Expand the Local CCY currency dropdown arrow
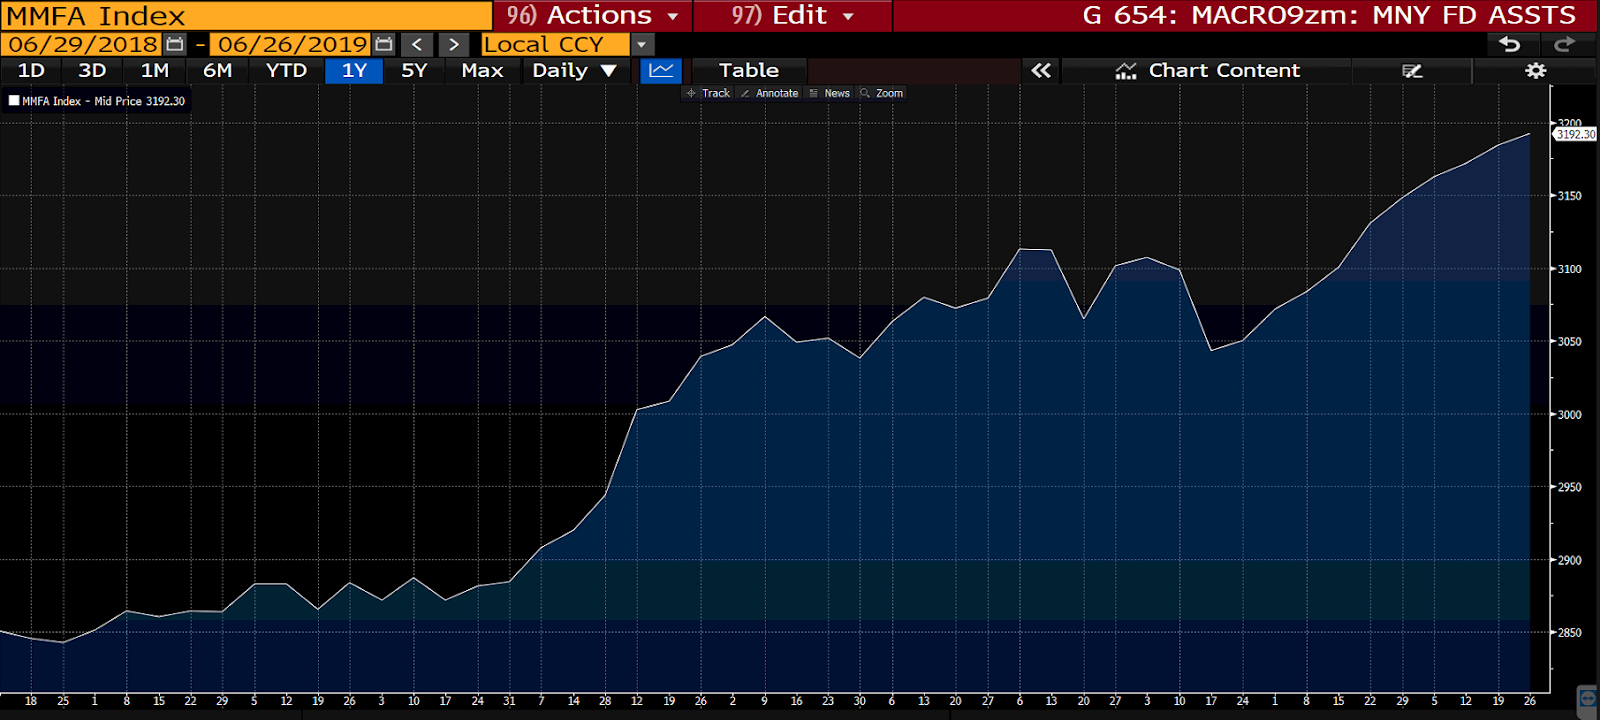 [642, 44]
